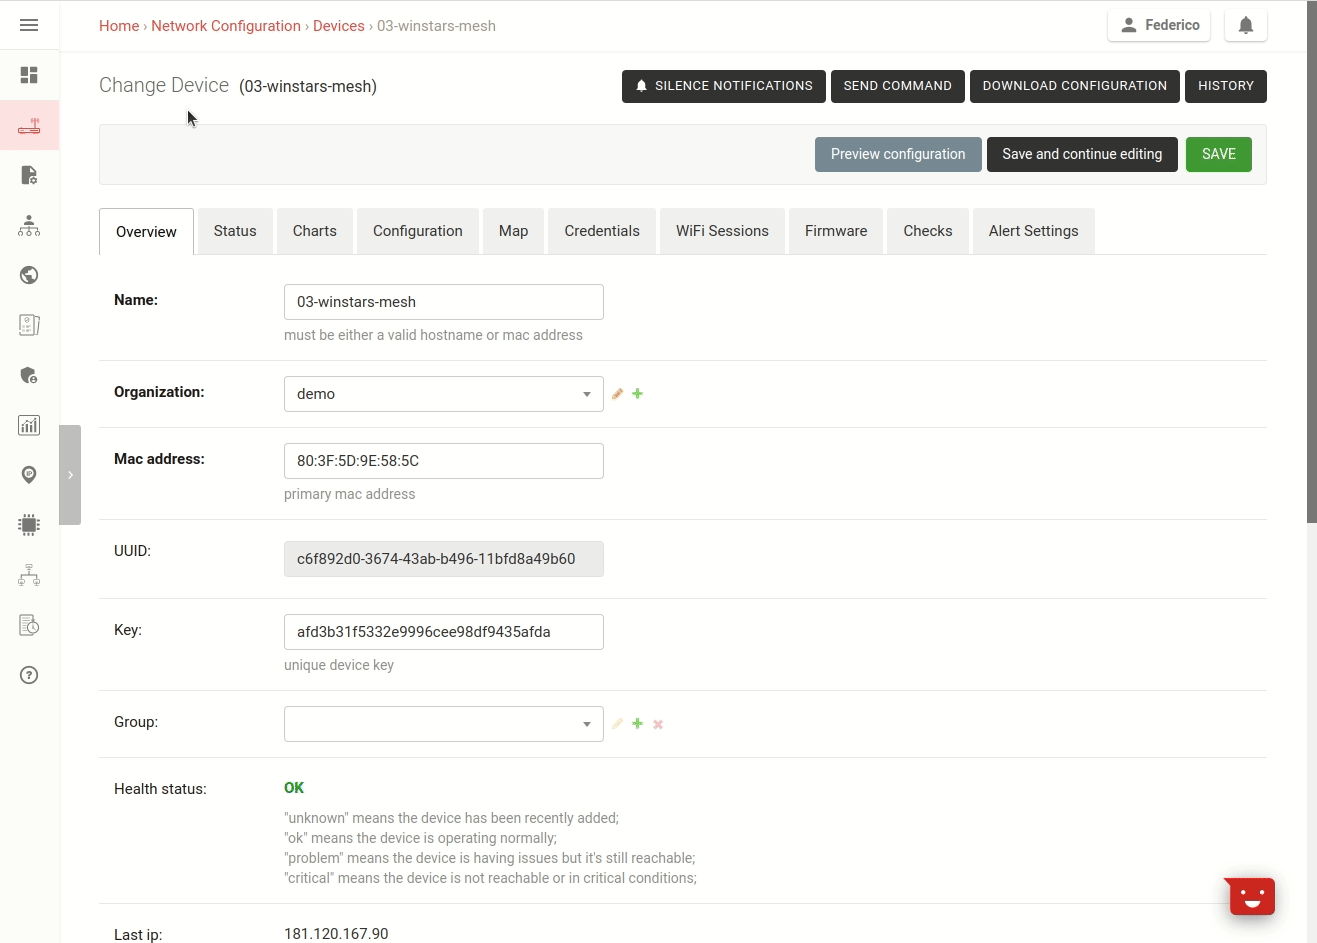Follow the Network Configuration breadcrumb link

226,25
